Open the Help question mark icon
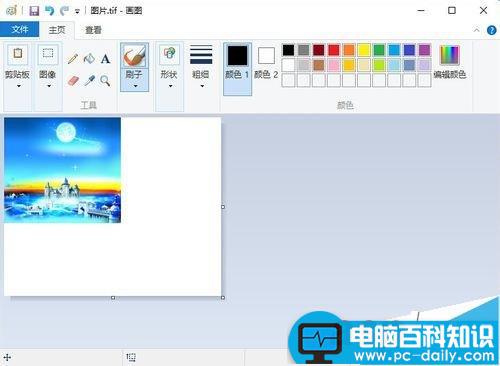 point(491,30)
